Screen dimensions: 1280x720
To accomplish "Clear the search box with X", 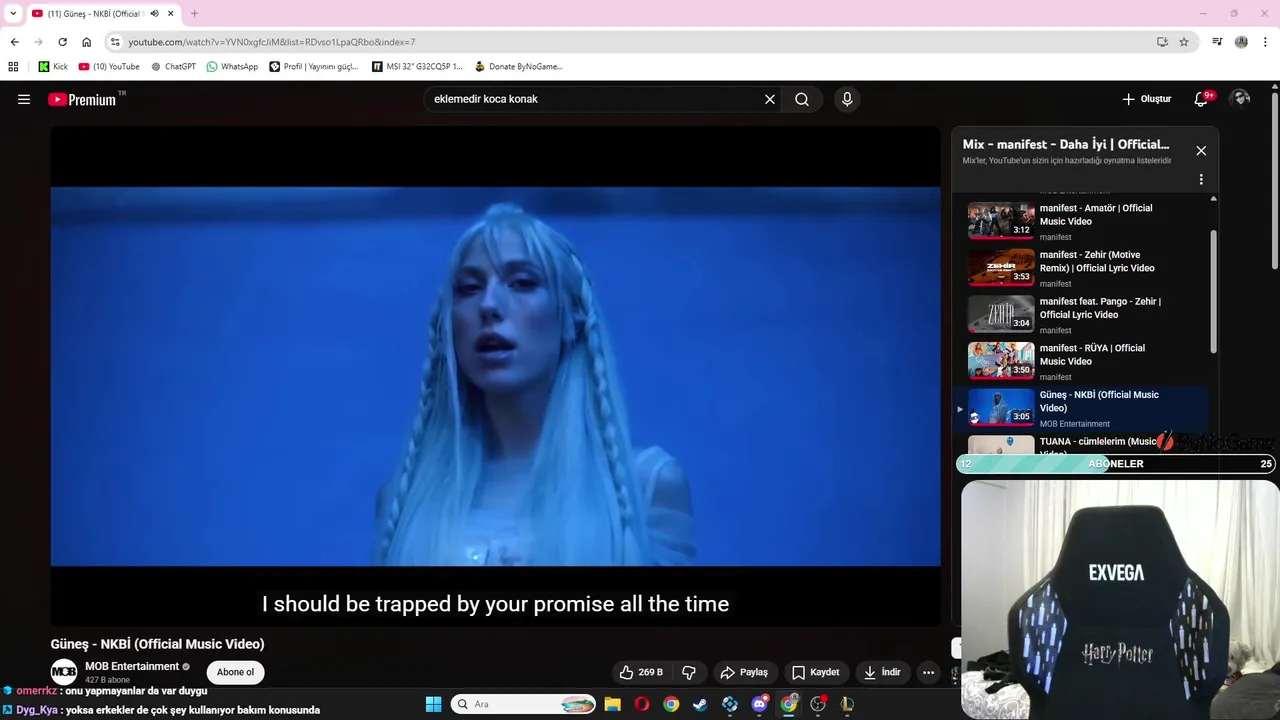I will tap(770, 99).
